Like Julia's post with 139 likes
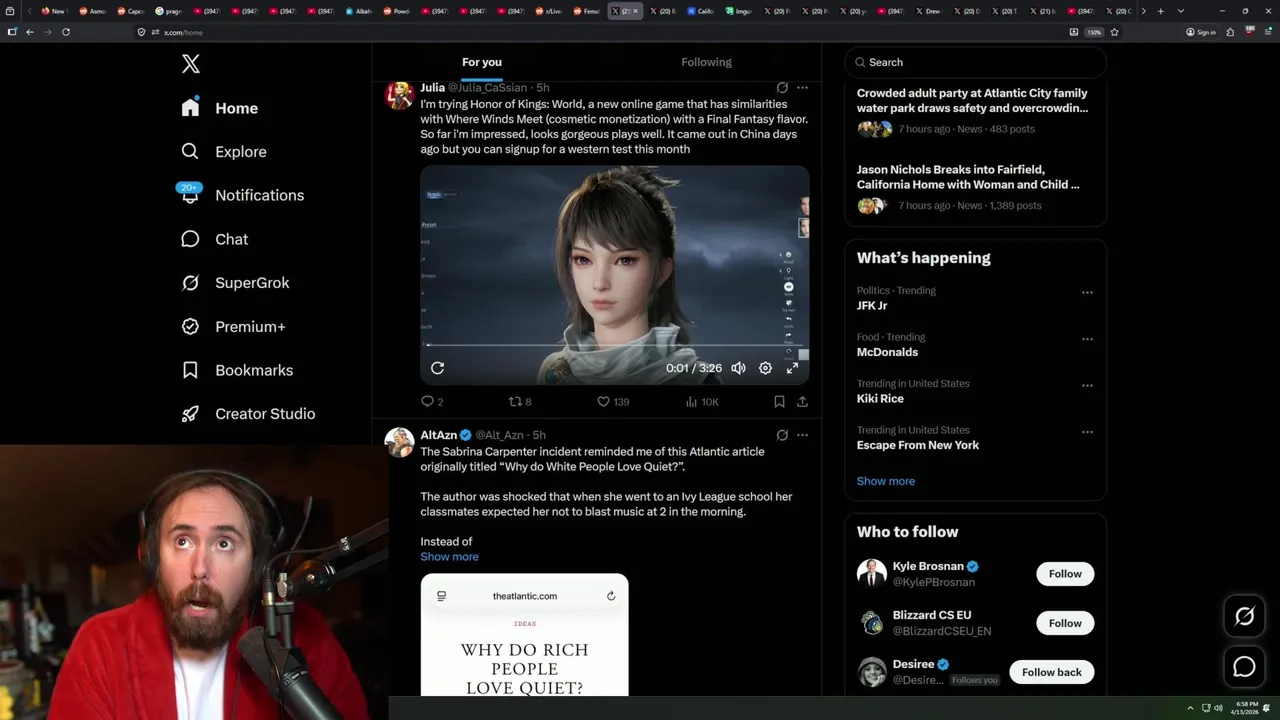The height and width of the screenshot is (720, 1280). point(613,402)
